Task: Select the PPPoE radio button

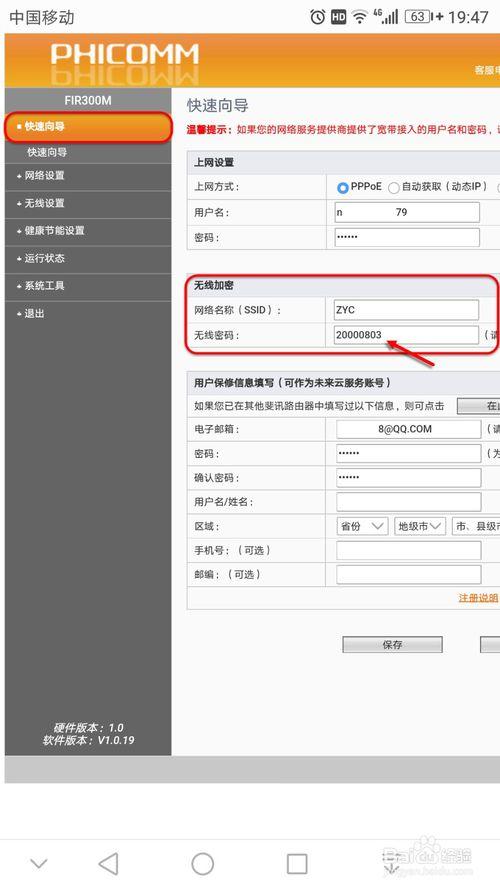Action: [x=342, y=188]
